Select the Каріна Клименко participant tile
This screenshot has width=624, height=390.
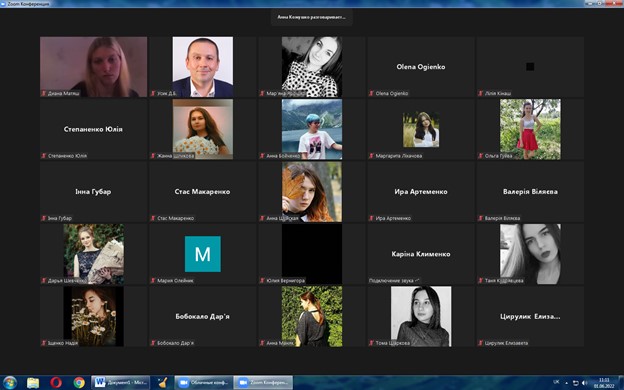[421, 254]
